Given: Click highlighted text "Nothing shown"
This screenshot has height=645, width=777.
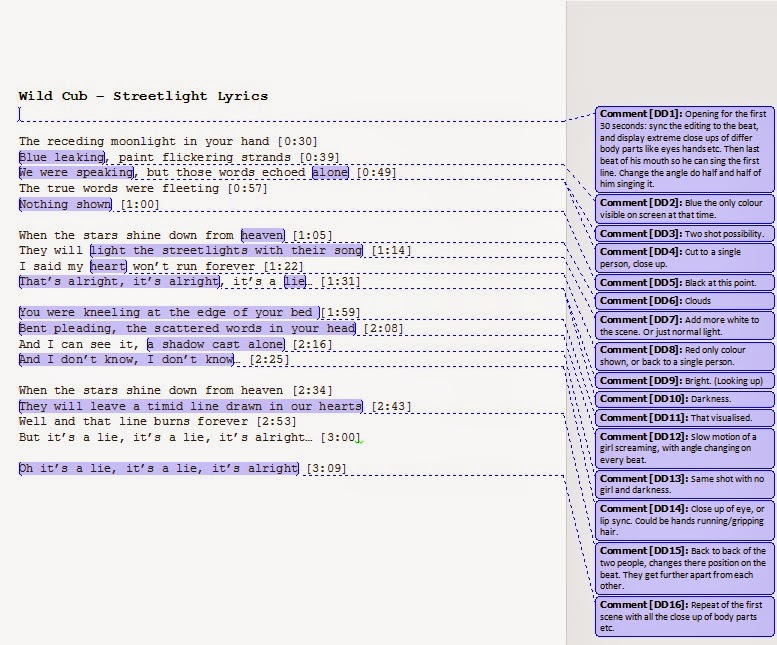Looking at the screenshot, I should [x=65, y=204].
